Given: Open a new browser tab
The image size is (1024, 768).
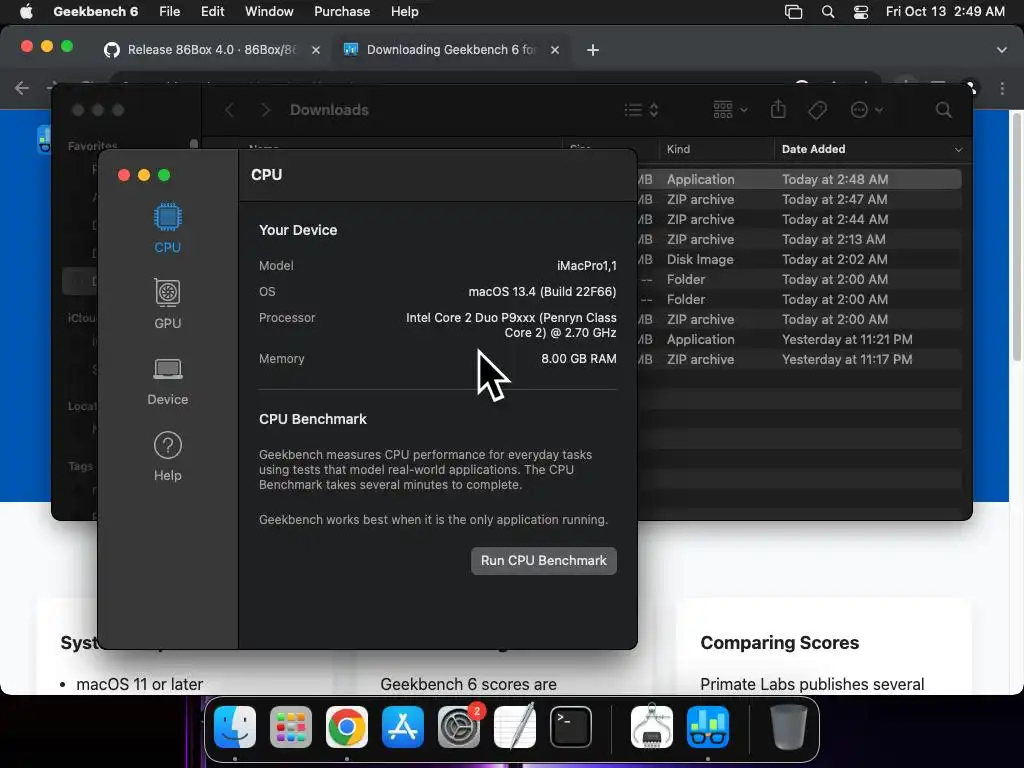Looking at the screenshot, I should tap(592, 50).
